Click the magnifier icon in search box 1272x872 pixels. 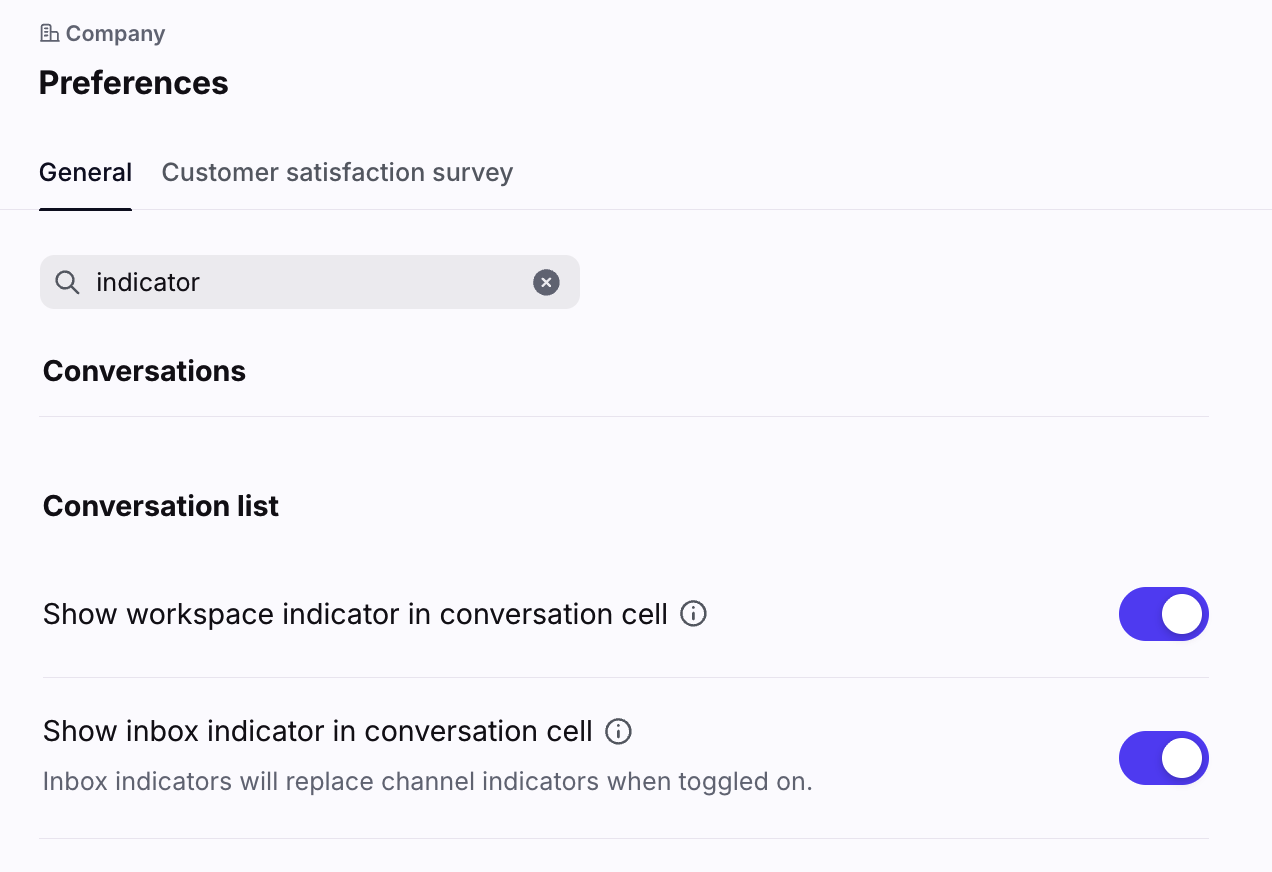(x=67, y=283)
